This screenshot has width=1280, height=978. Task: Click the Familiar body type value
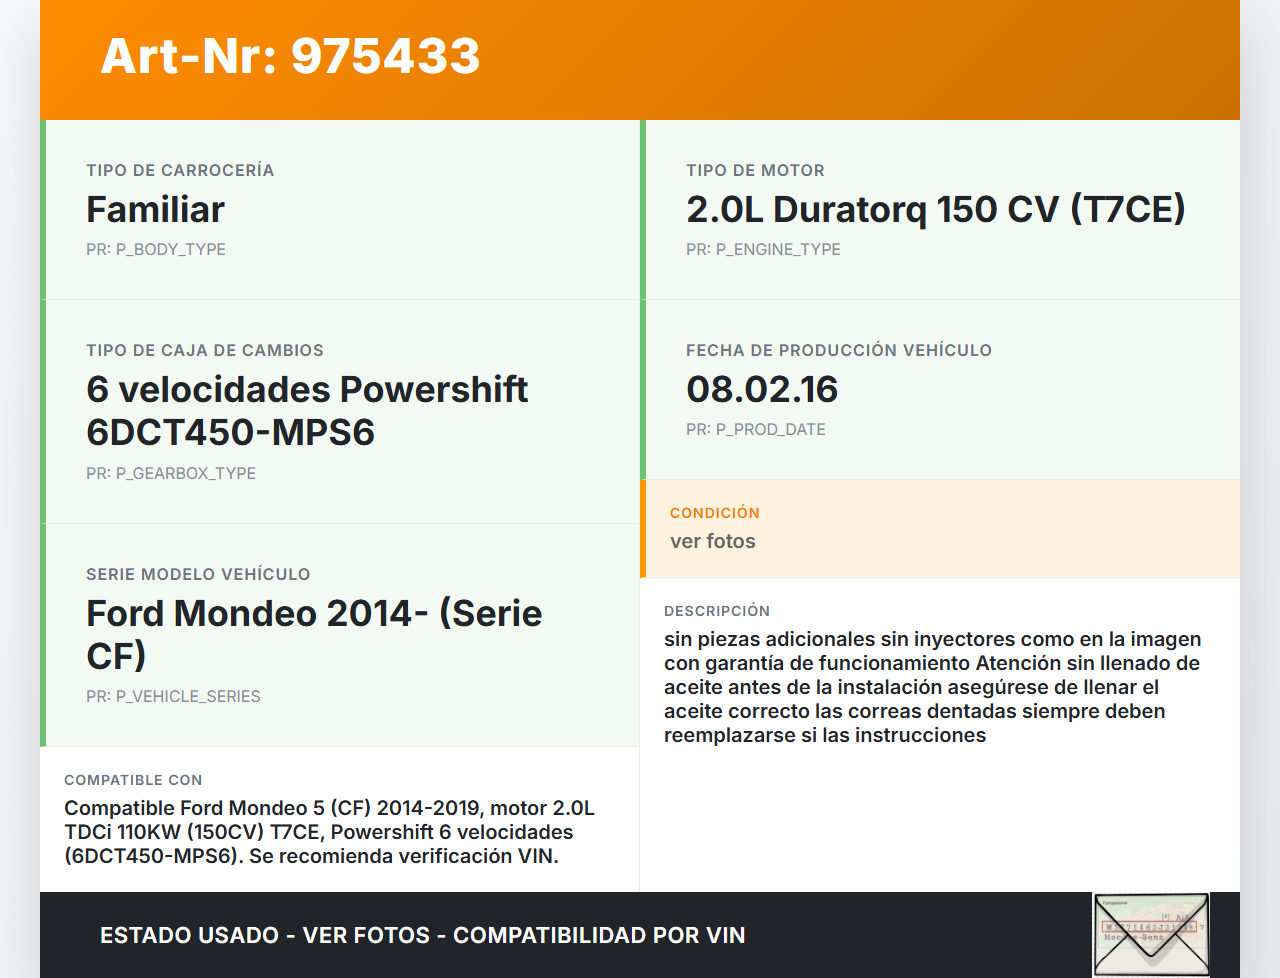[155, 210]
